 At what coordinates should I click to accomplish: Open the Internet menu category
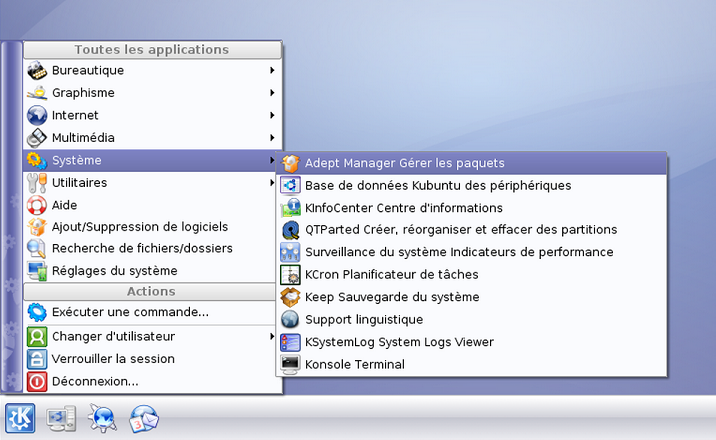tap(75, 115)
